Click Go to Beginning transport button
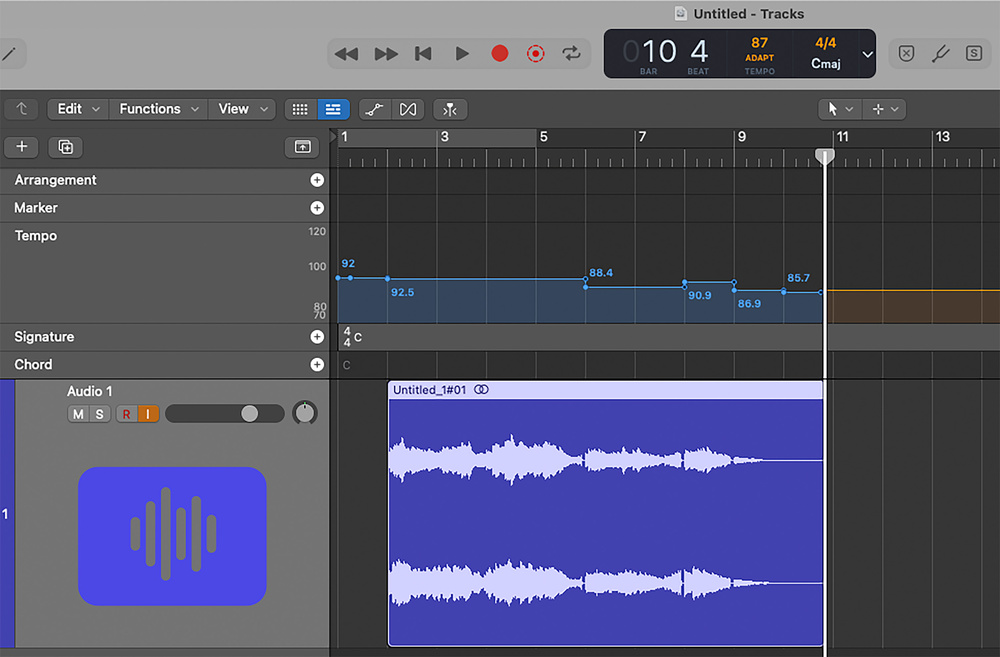Viewport: 1000px width, 657px height. [x=424, y=54]
